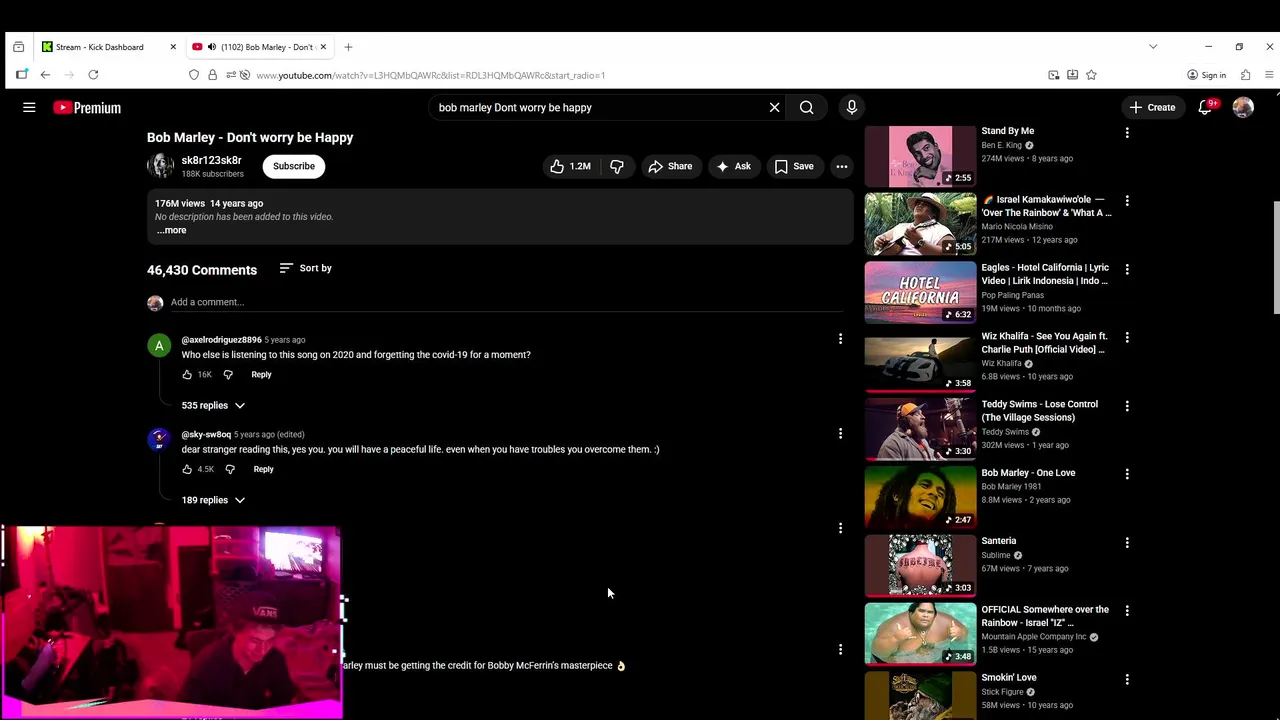The width and height of the screenshot is (1280, 720).
Task: Clear the YouTube search box text
Action: tap(774, 107)
